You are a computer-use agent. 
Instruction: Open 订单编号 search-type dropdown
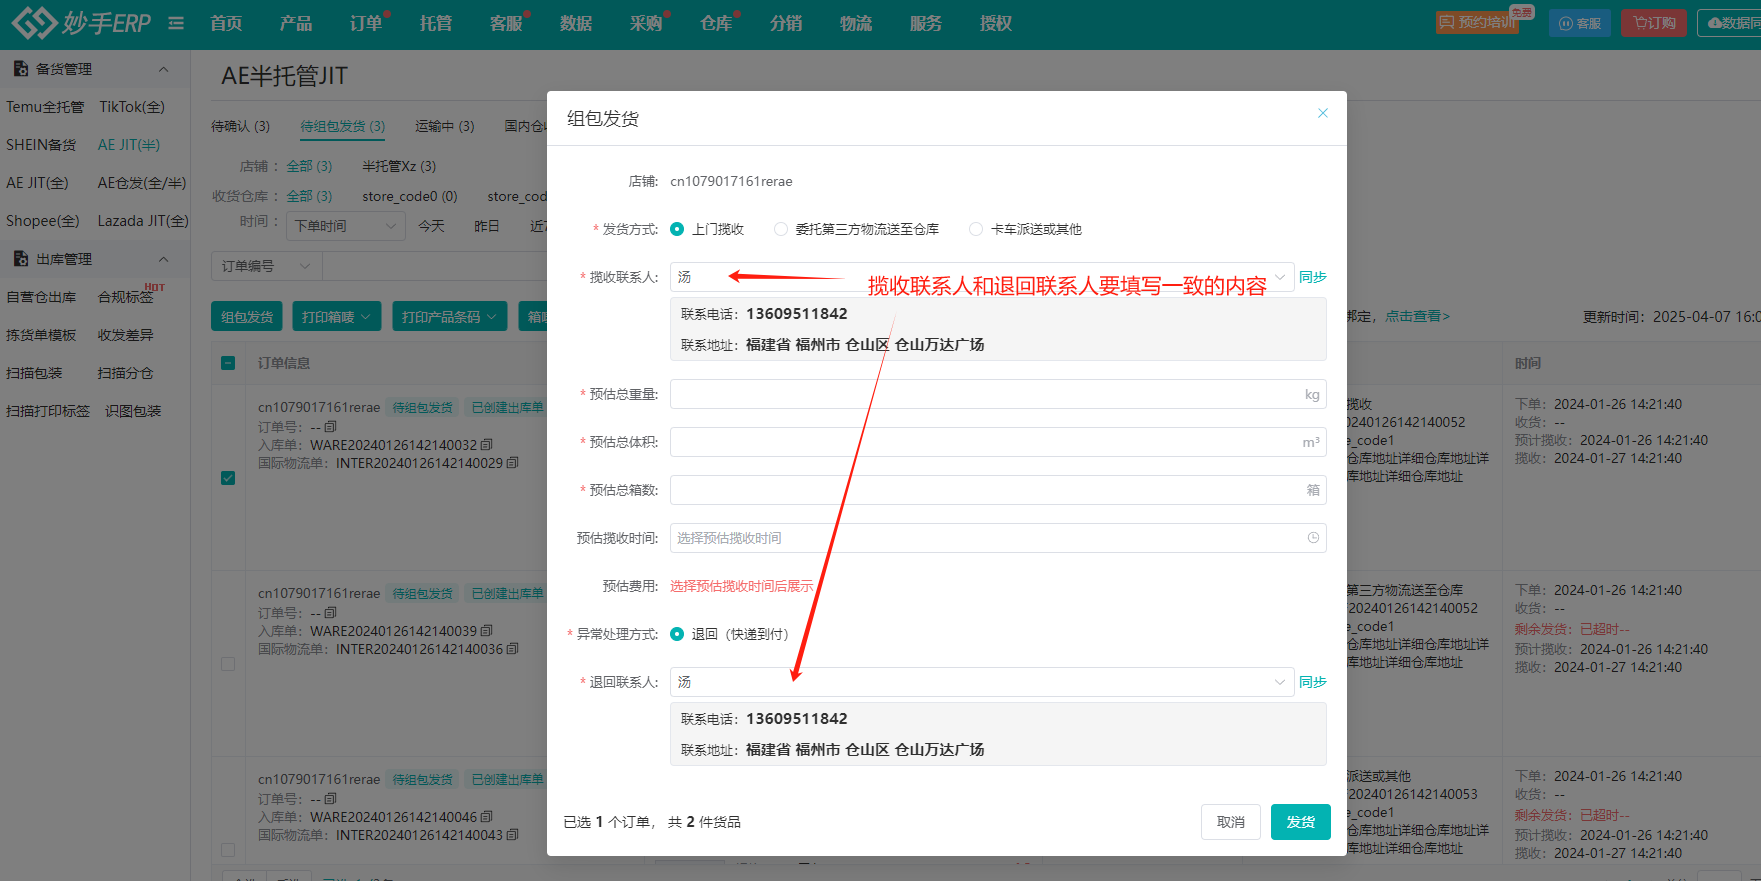point(266,266)
